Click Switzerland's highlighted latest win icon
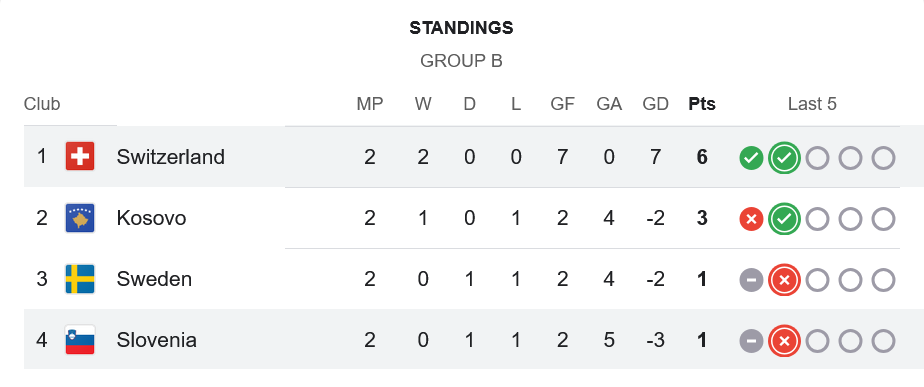The height and width of the screenshot is (387, 924). pyautogui.click(x=784, y=158)
